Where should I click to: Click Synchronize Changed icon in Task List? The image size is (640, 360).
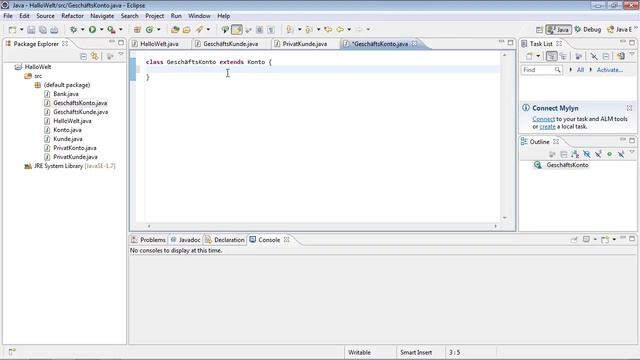(x=621, y=56)
